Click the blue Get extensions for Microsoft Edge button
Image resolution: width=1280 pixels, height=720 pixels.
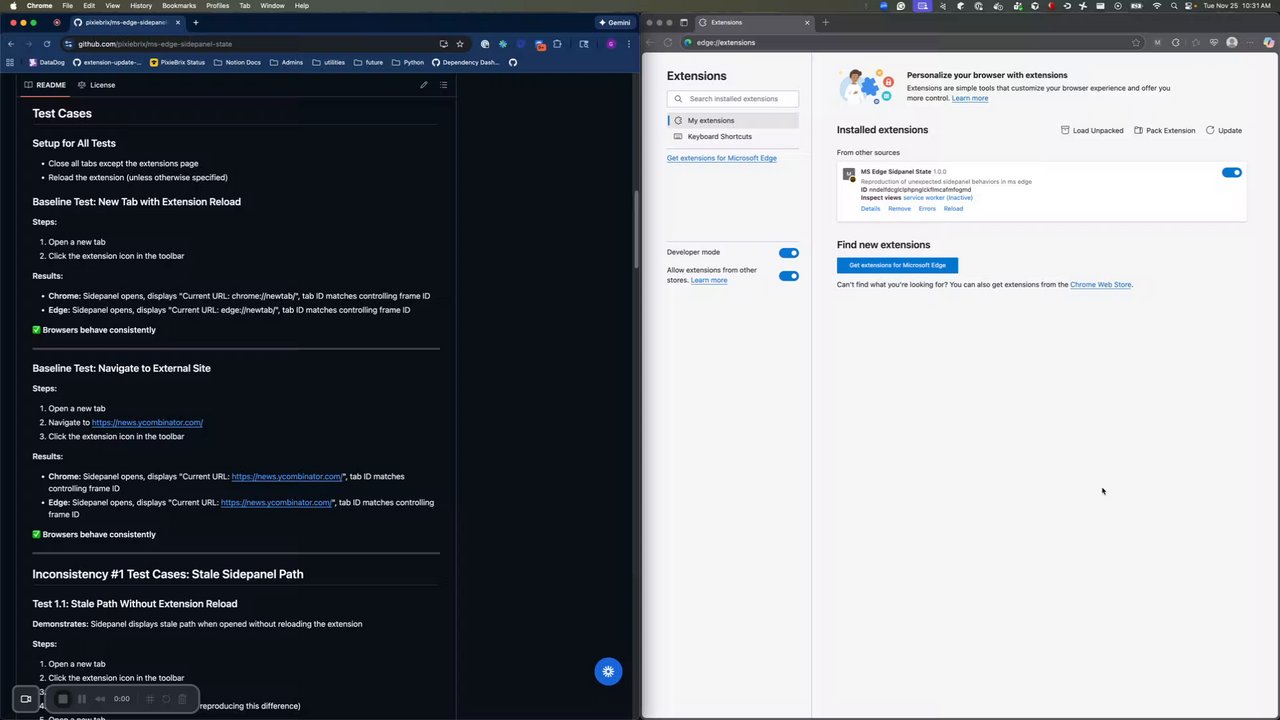[897, 265]
